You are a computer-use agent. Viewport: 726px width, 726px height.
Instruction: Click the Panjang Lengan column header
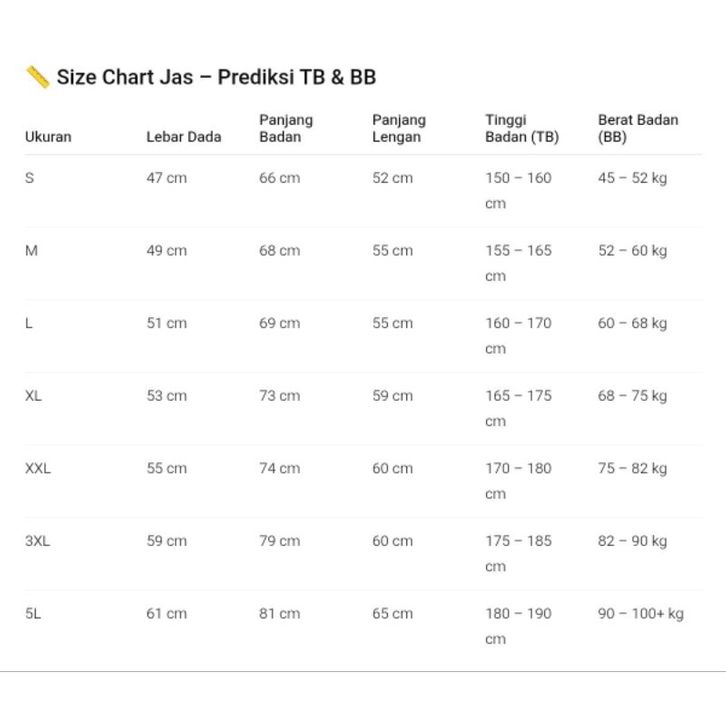pos(399,128)
